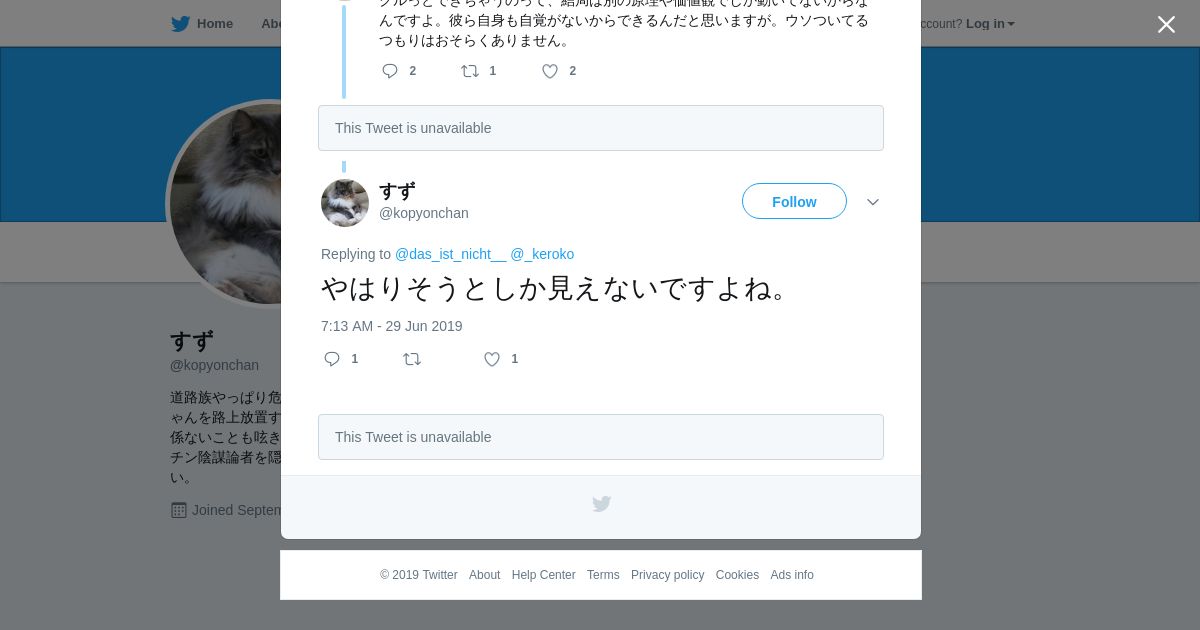Open the @_keroko mention link

(x=542, y=254)
